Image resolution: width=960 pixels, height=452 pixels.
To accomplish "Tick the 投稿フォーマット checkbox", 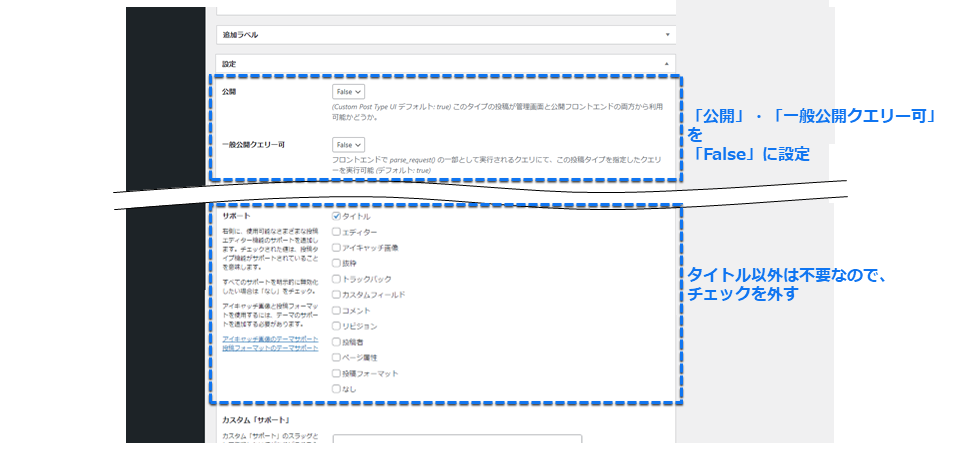I will point(337,373).
